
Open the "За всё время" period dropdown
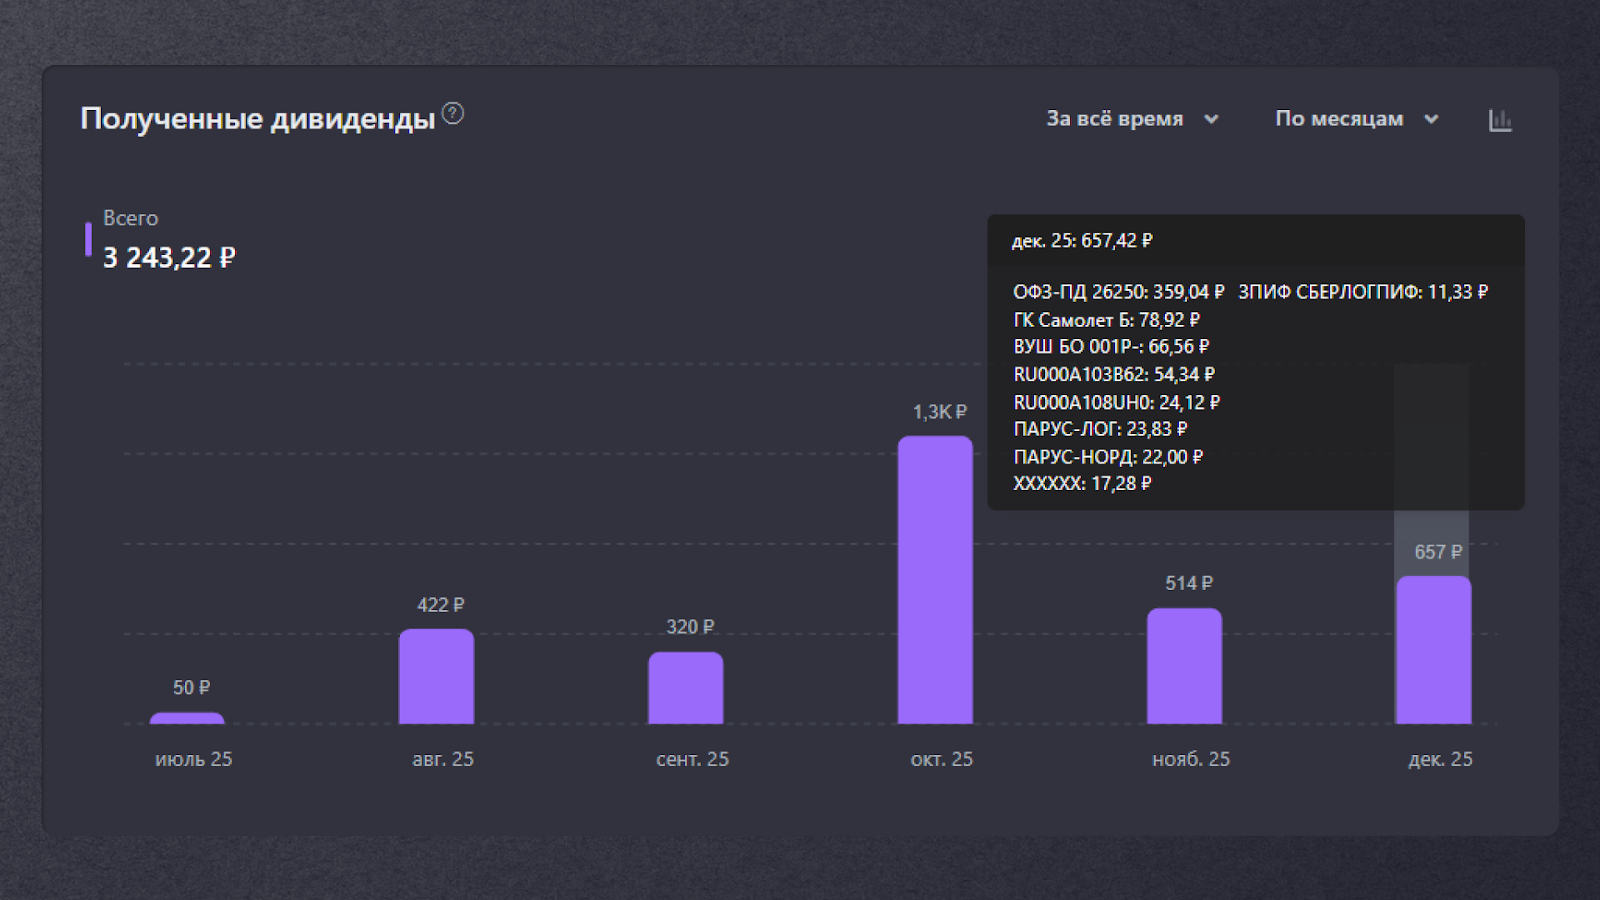point(1131,119)
